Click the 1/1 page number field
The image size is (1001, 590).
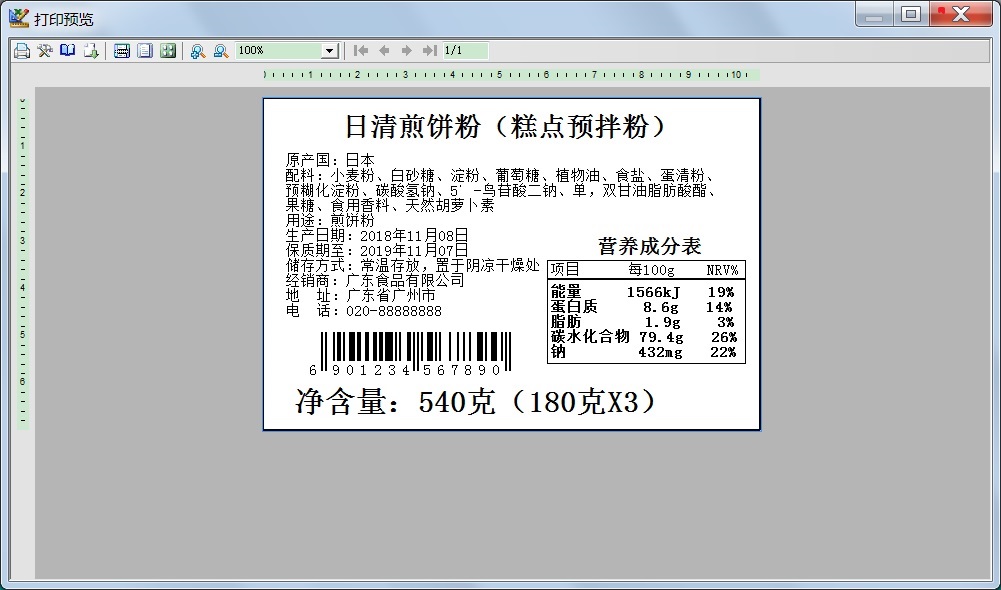click(x=462, y=50)
